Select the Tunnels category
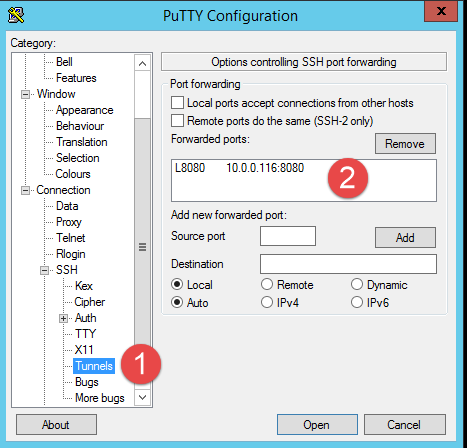This screenshot has height=448, width=467. [94, 366]
